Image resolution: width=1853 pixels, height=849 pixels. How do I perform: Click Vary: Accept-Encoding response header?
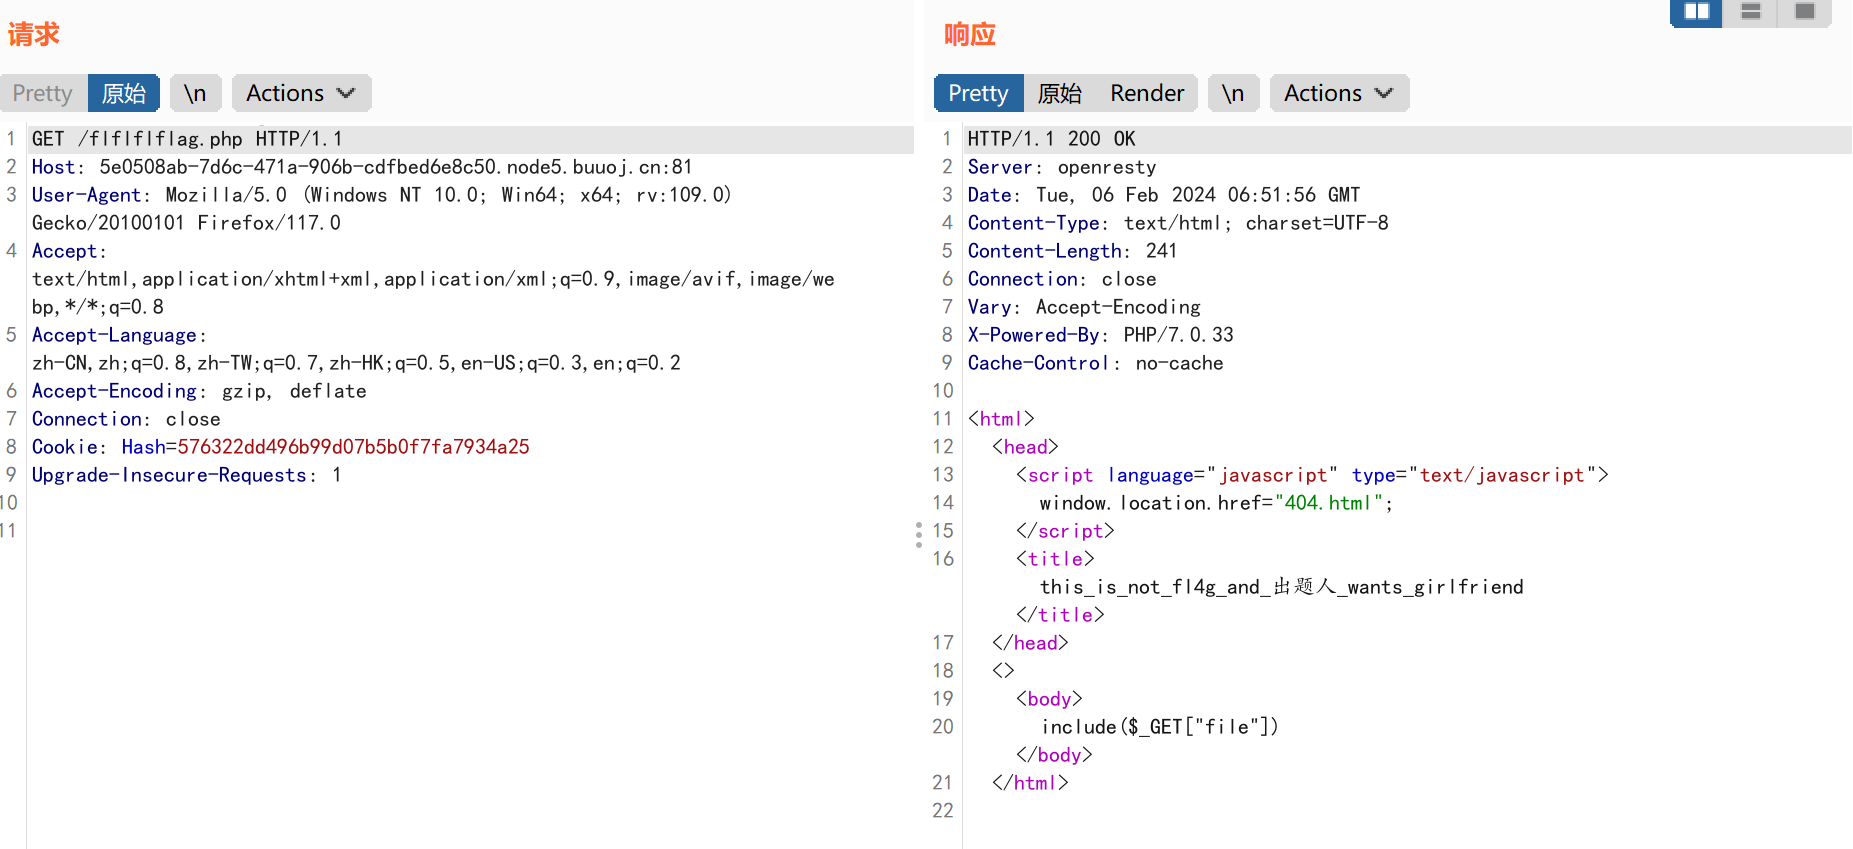tap(1084, 307)
